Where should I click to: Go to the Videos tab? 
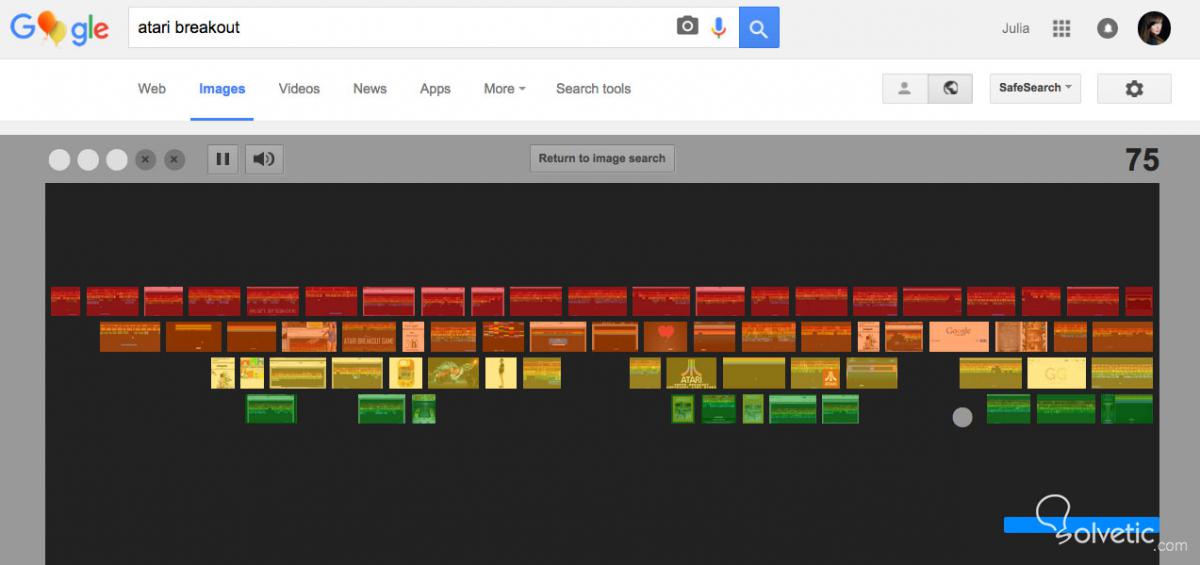pyautogui.click(x=299, y=88)
